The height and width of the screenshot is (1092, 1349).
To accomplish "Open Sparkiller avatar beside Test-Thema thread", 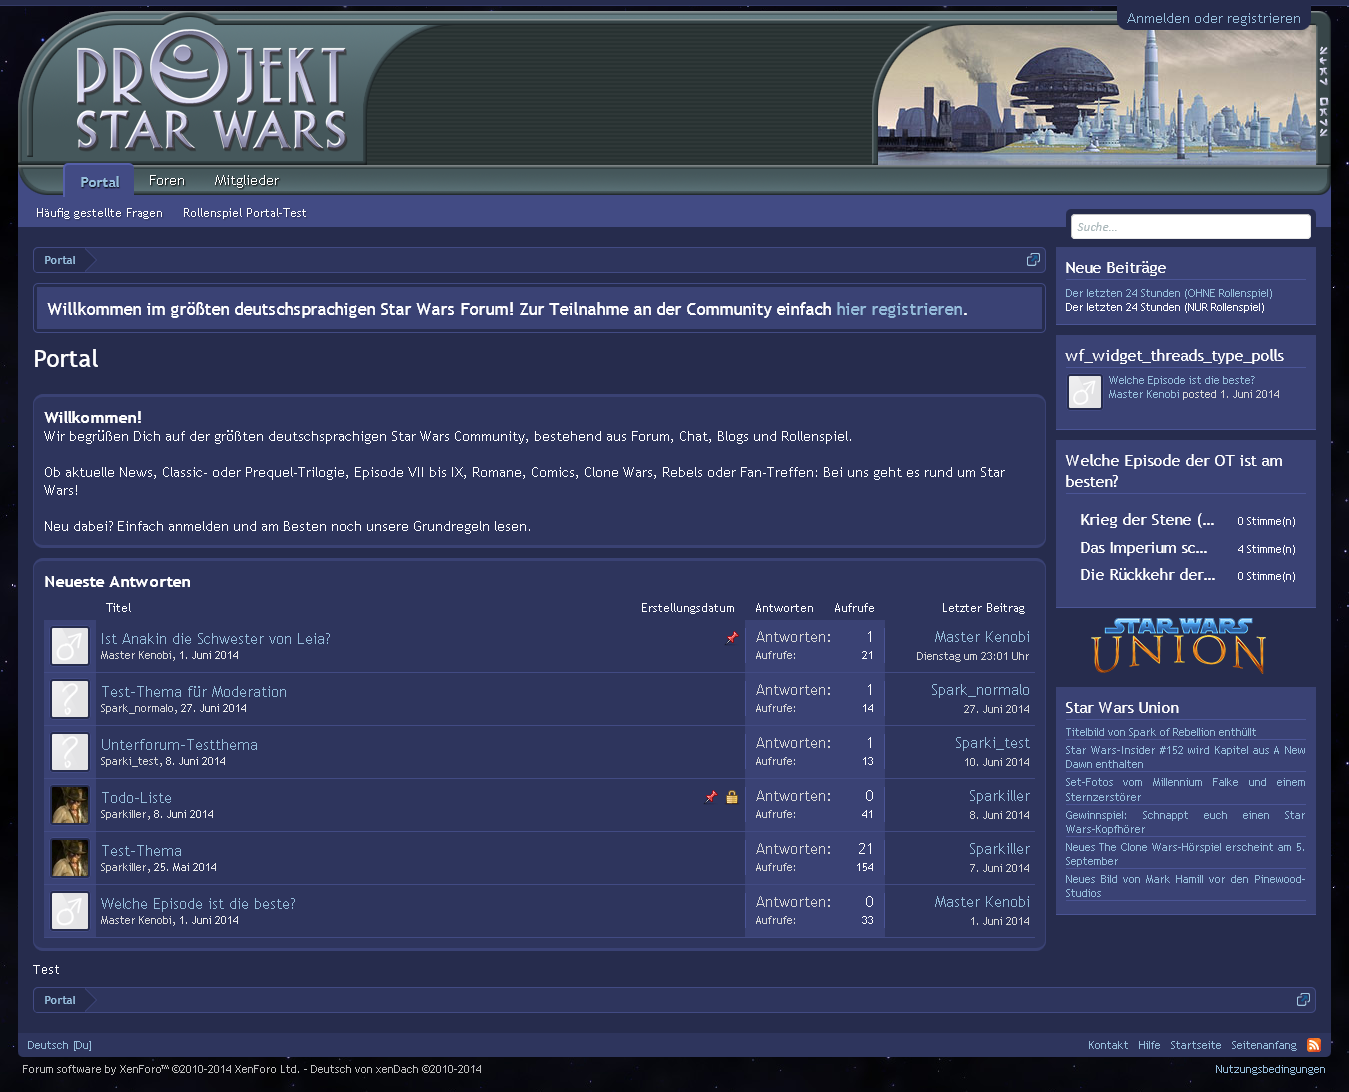I will point(70,858).
